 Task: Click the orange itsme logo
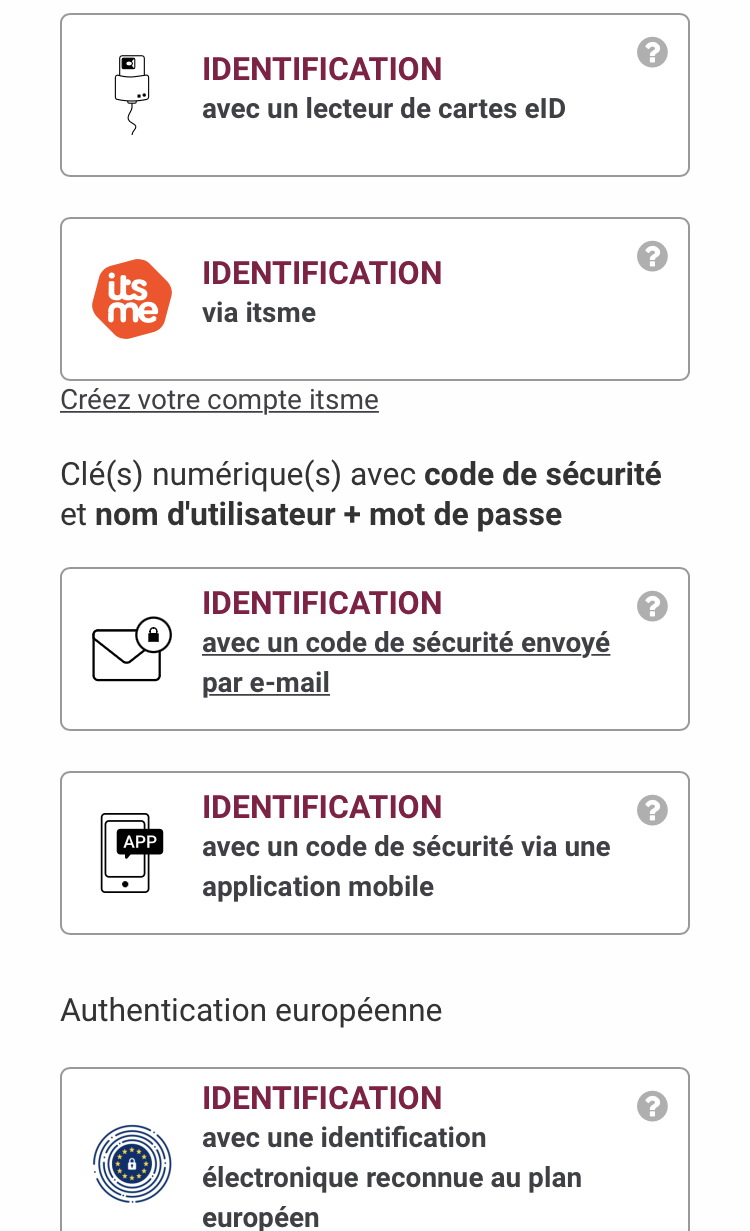coord(132,299)
